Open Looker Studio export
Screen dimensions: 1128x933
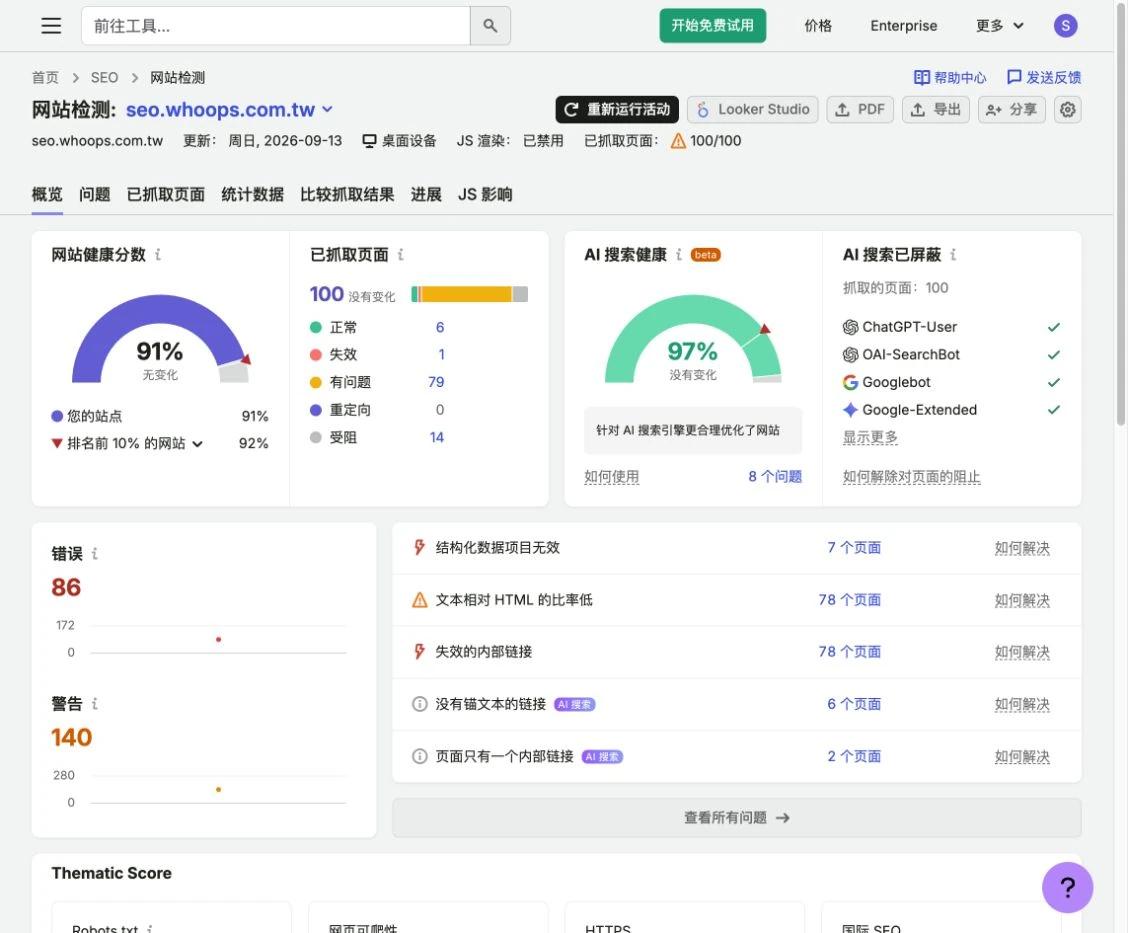[x=752, y=109]
